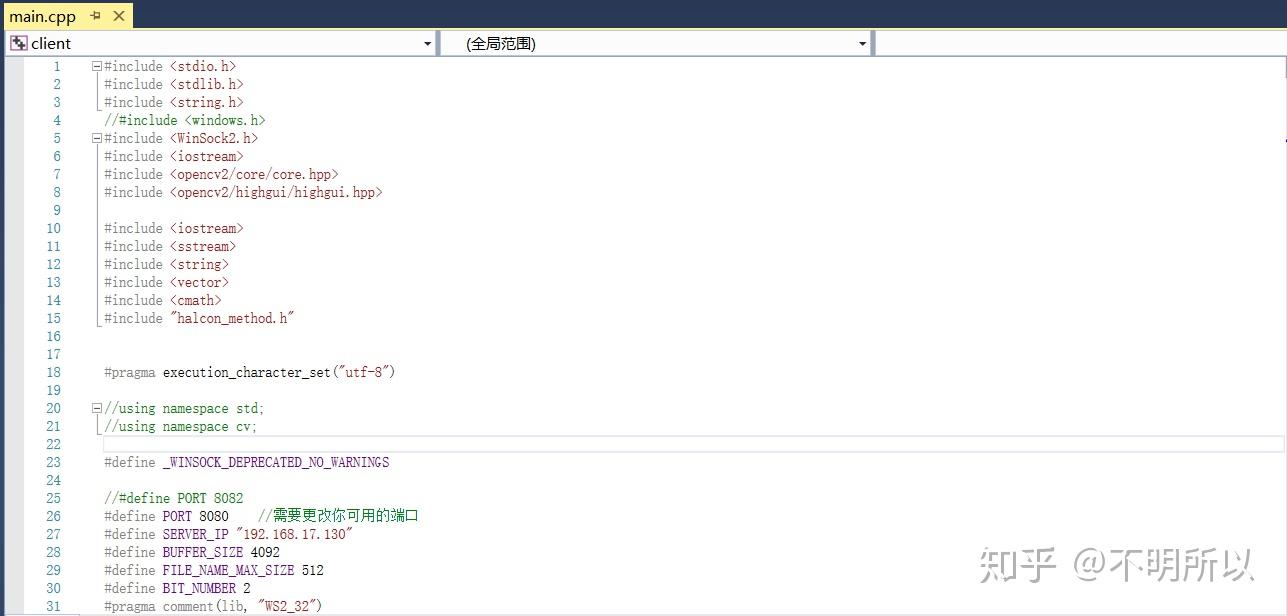Screen dimensions: 1287x616
Task: Click the main.cpp tab label
Action: (x=42, y=16)
